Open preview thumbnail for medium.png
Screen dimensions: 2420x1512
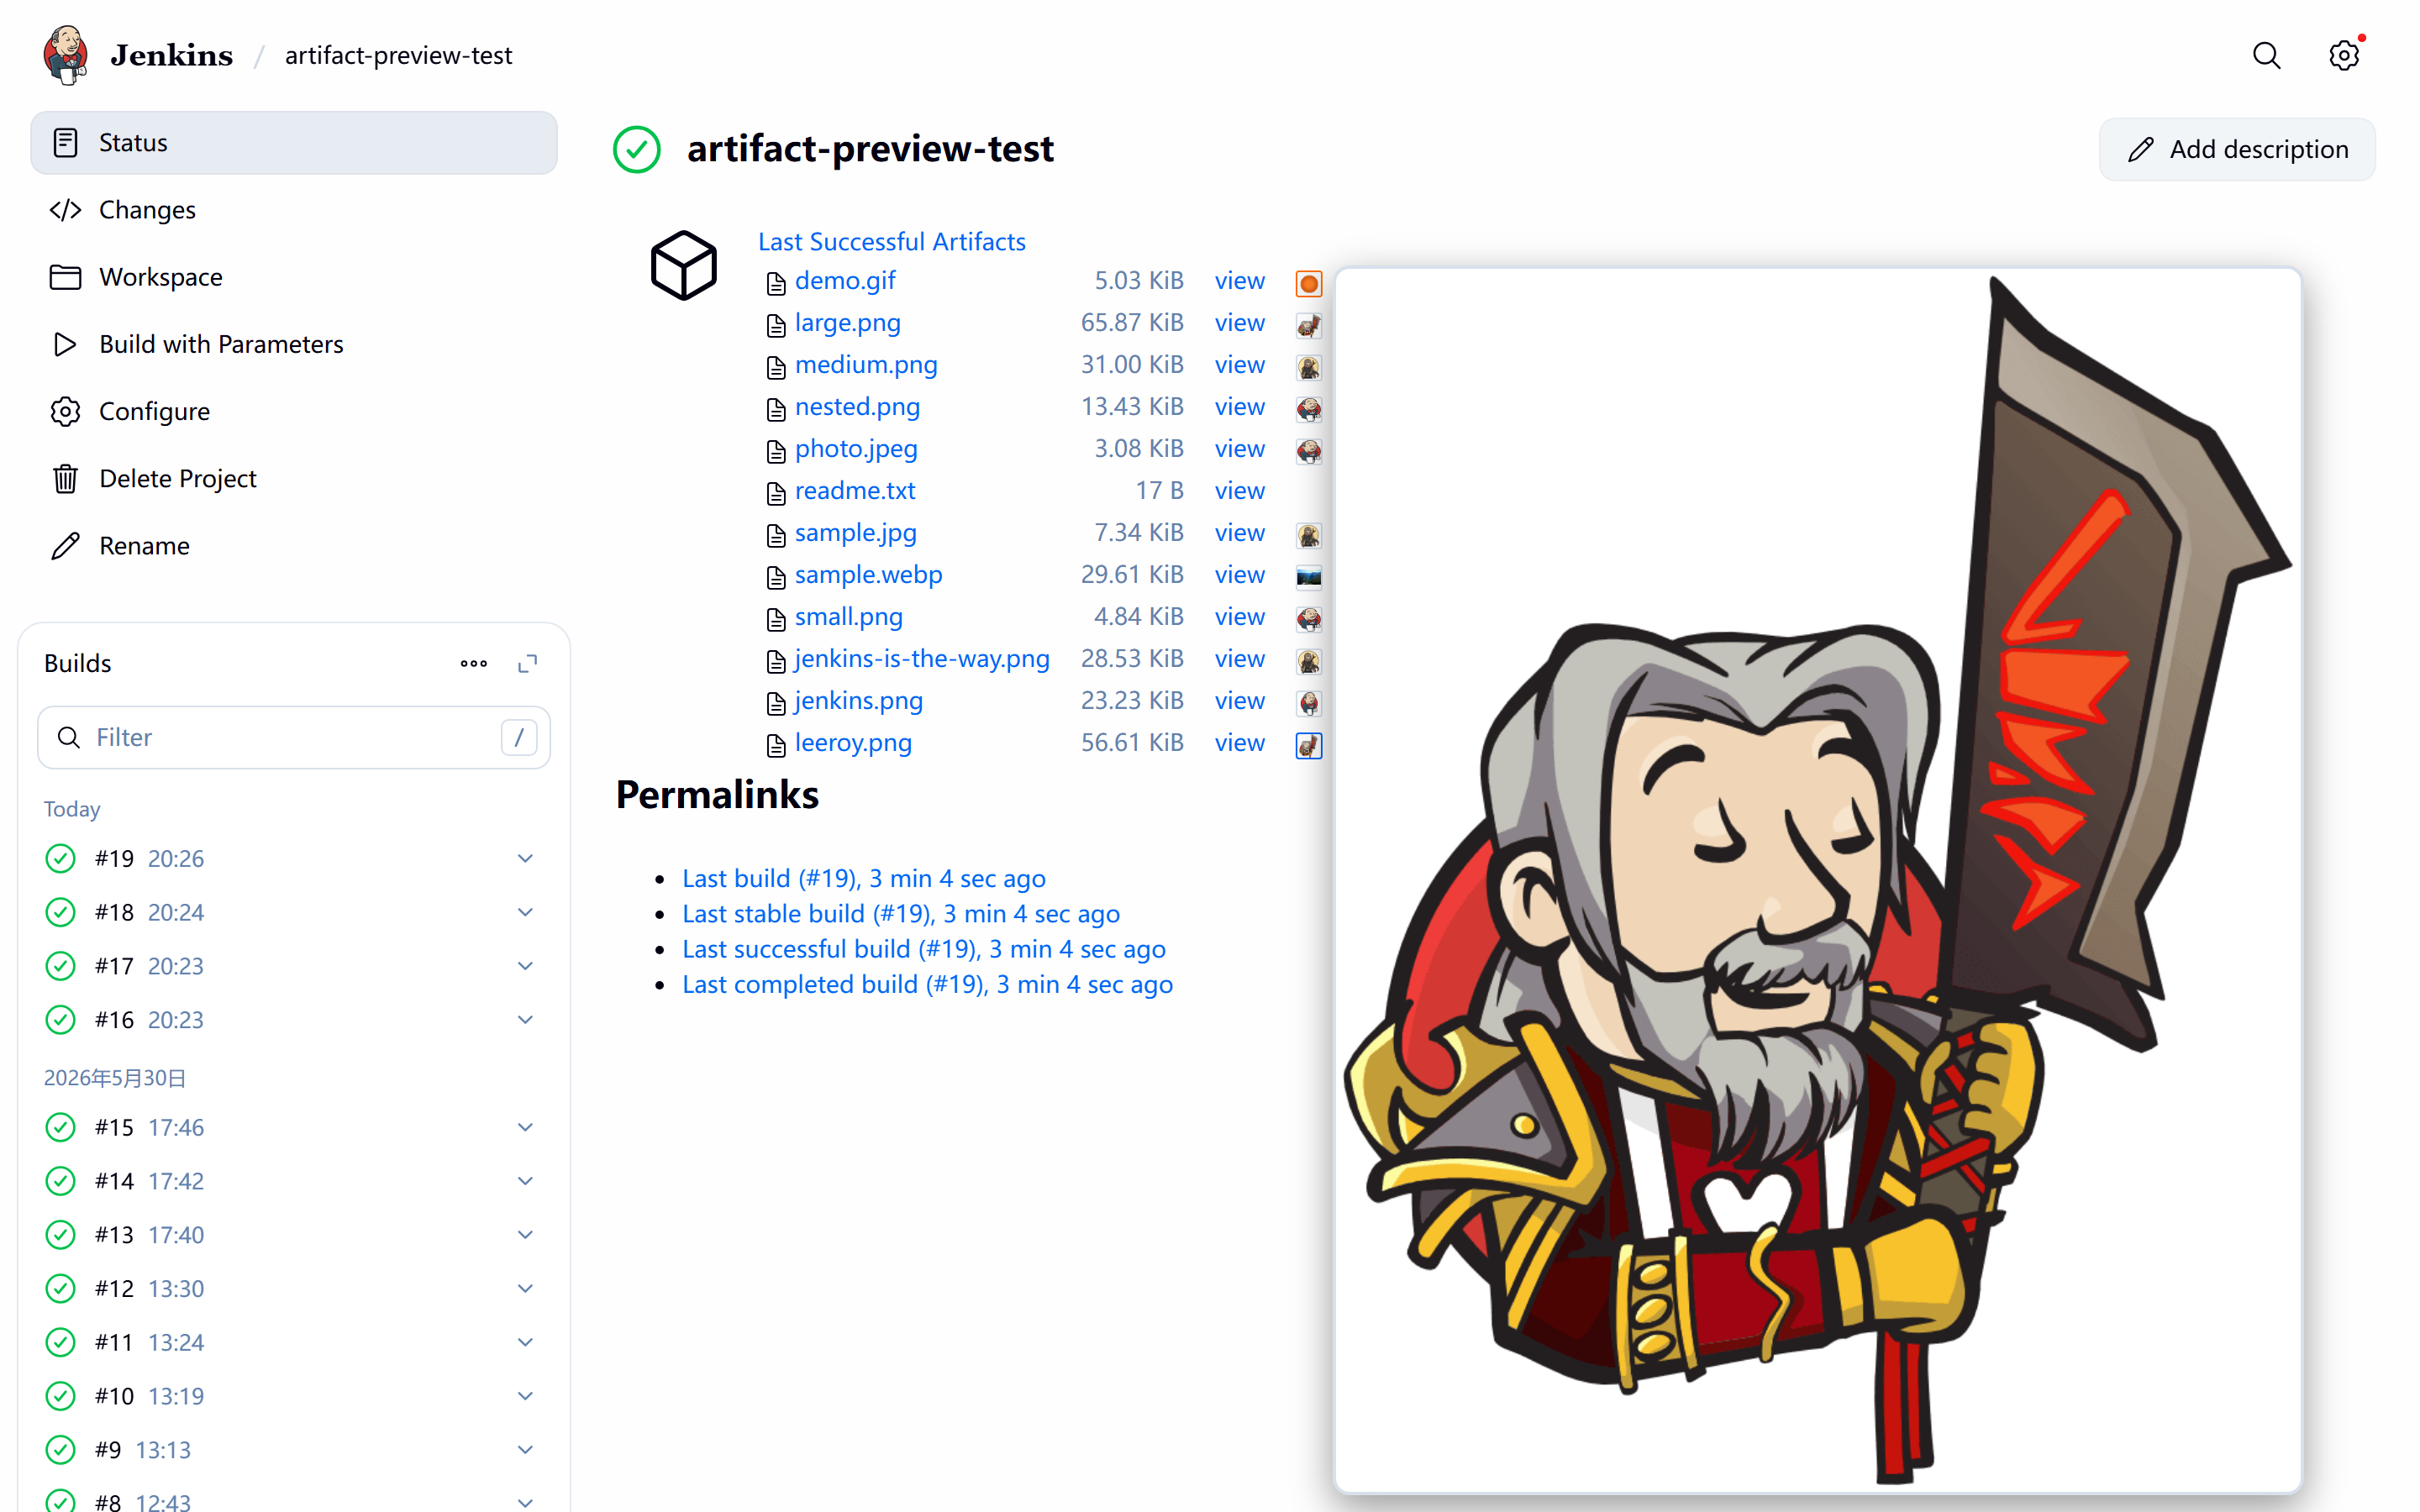click(1309, 367)
